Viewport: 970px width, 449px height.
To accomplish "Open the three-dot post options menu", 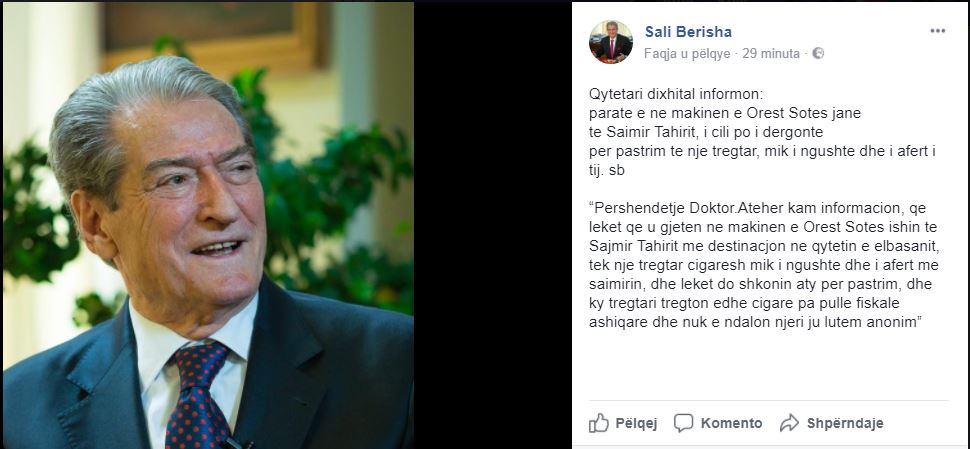I will point(938,32).
